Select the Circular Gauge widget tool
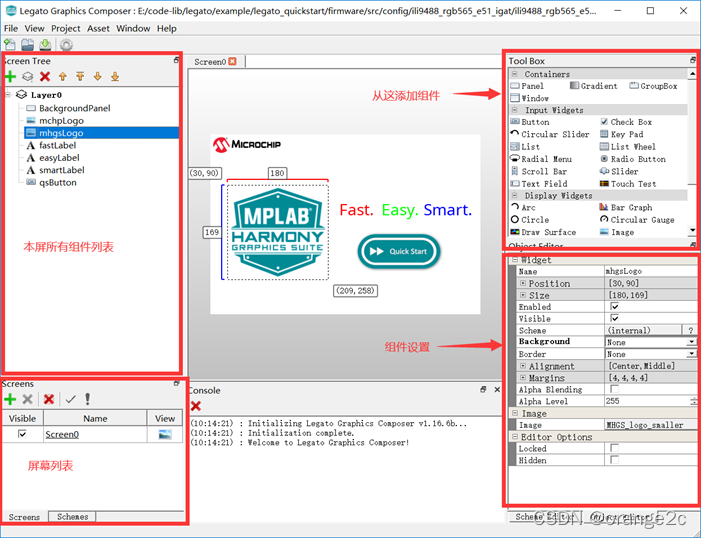 click(637, 220)
